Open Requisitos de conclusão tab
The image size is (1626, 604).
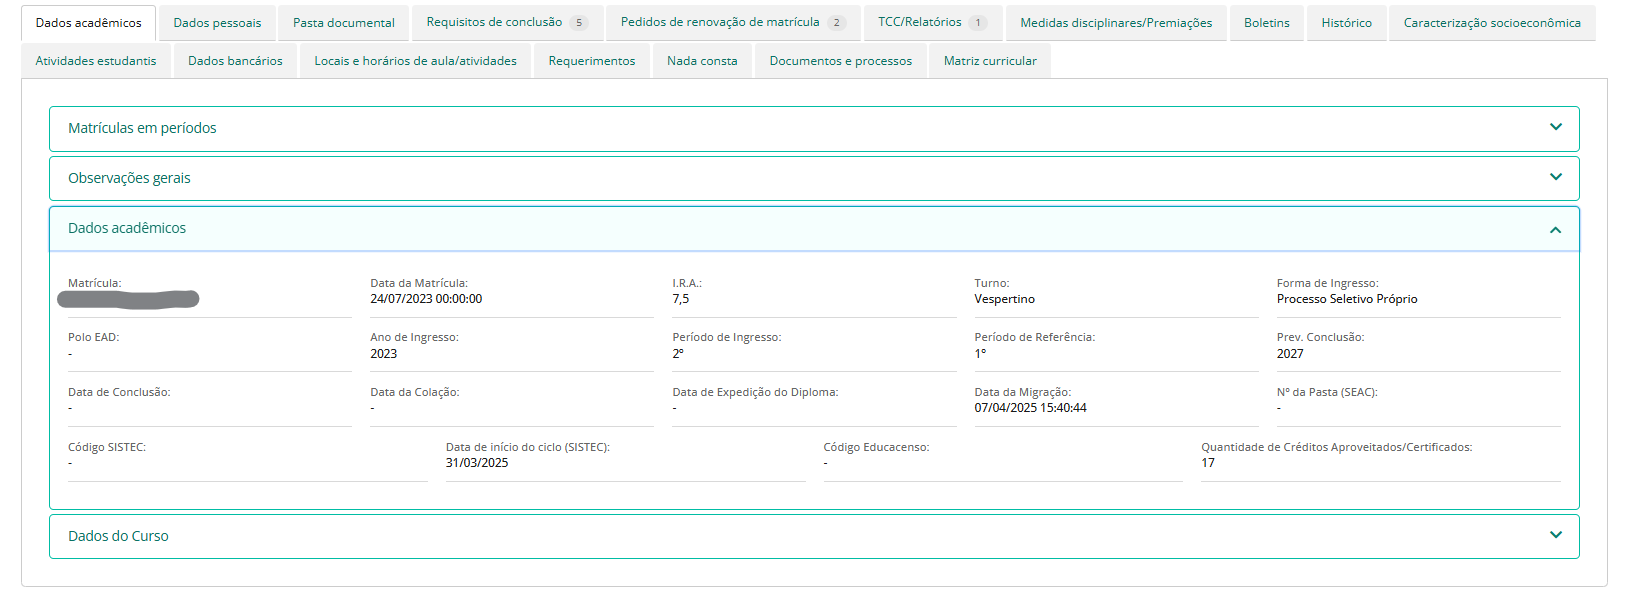point(494,22)
